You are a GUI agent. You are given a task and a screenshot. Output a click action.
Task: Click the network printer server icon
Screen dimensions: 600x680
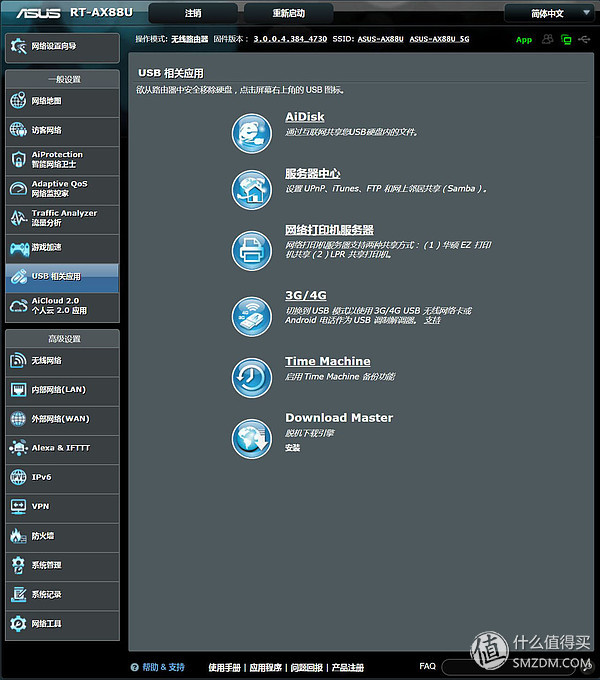[x=251, y=251]
